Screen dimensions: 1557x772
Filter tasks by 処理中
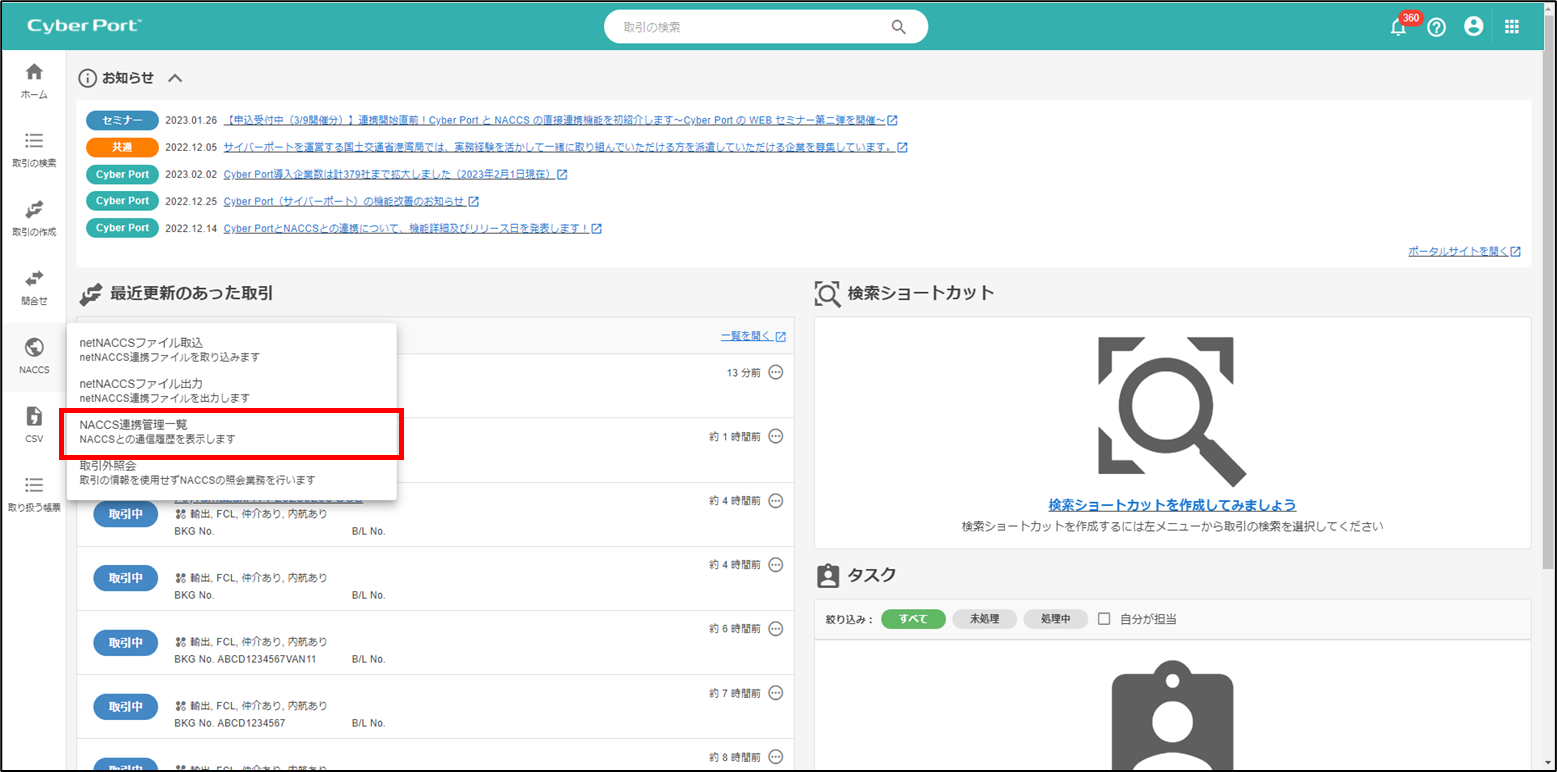click(1055, 619)
